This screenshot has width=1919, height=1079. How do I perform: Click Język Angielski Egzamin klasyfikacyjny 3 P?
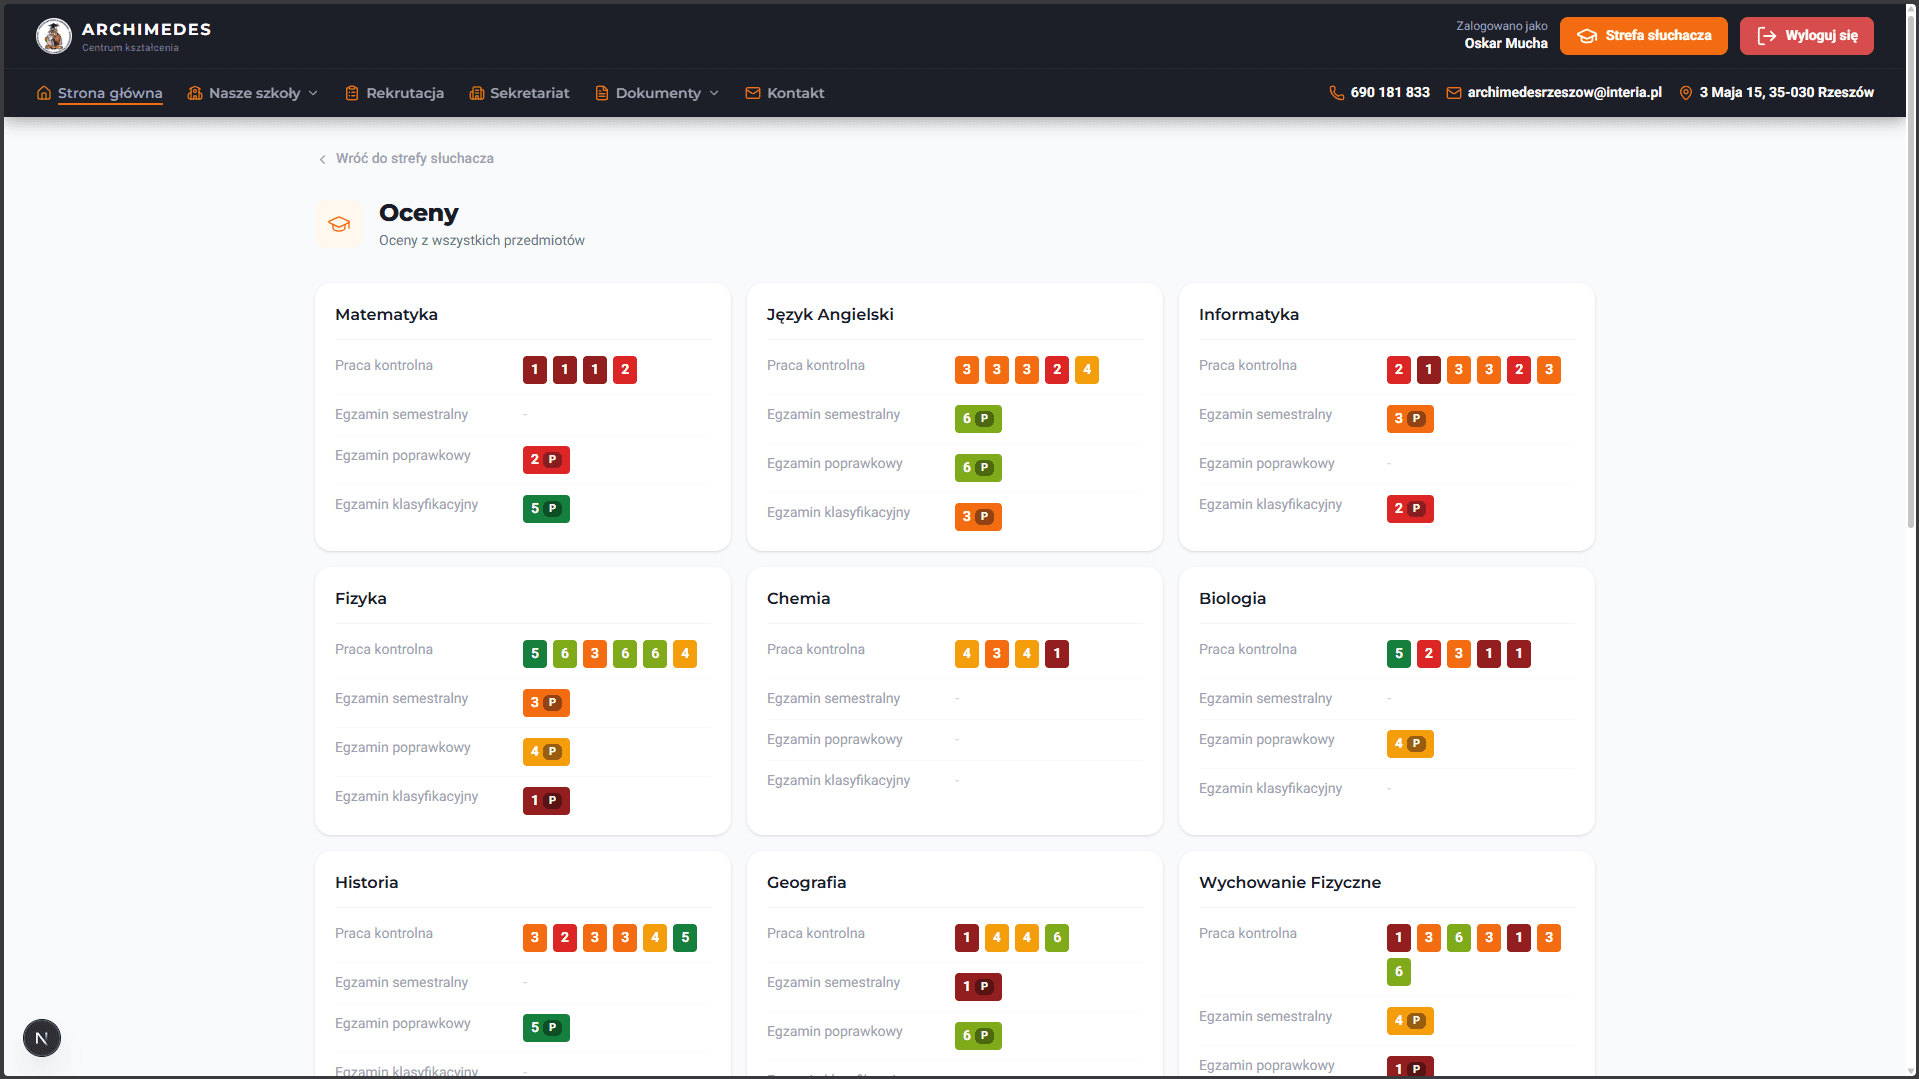(x=978, y=517)
